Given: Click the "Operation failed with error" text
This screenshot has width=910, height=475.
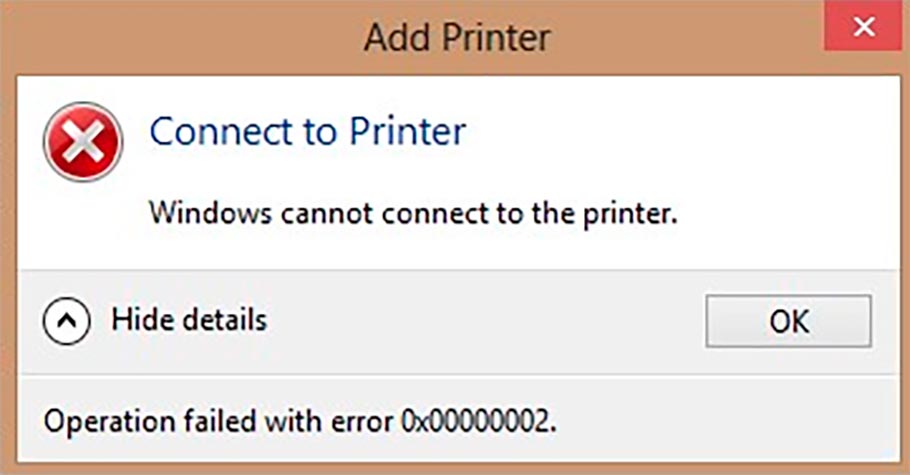Looking at the screenshot, I should pos(219,420).
